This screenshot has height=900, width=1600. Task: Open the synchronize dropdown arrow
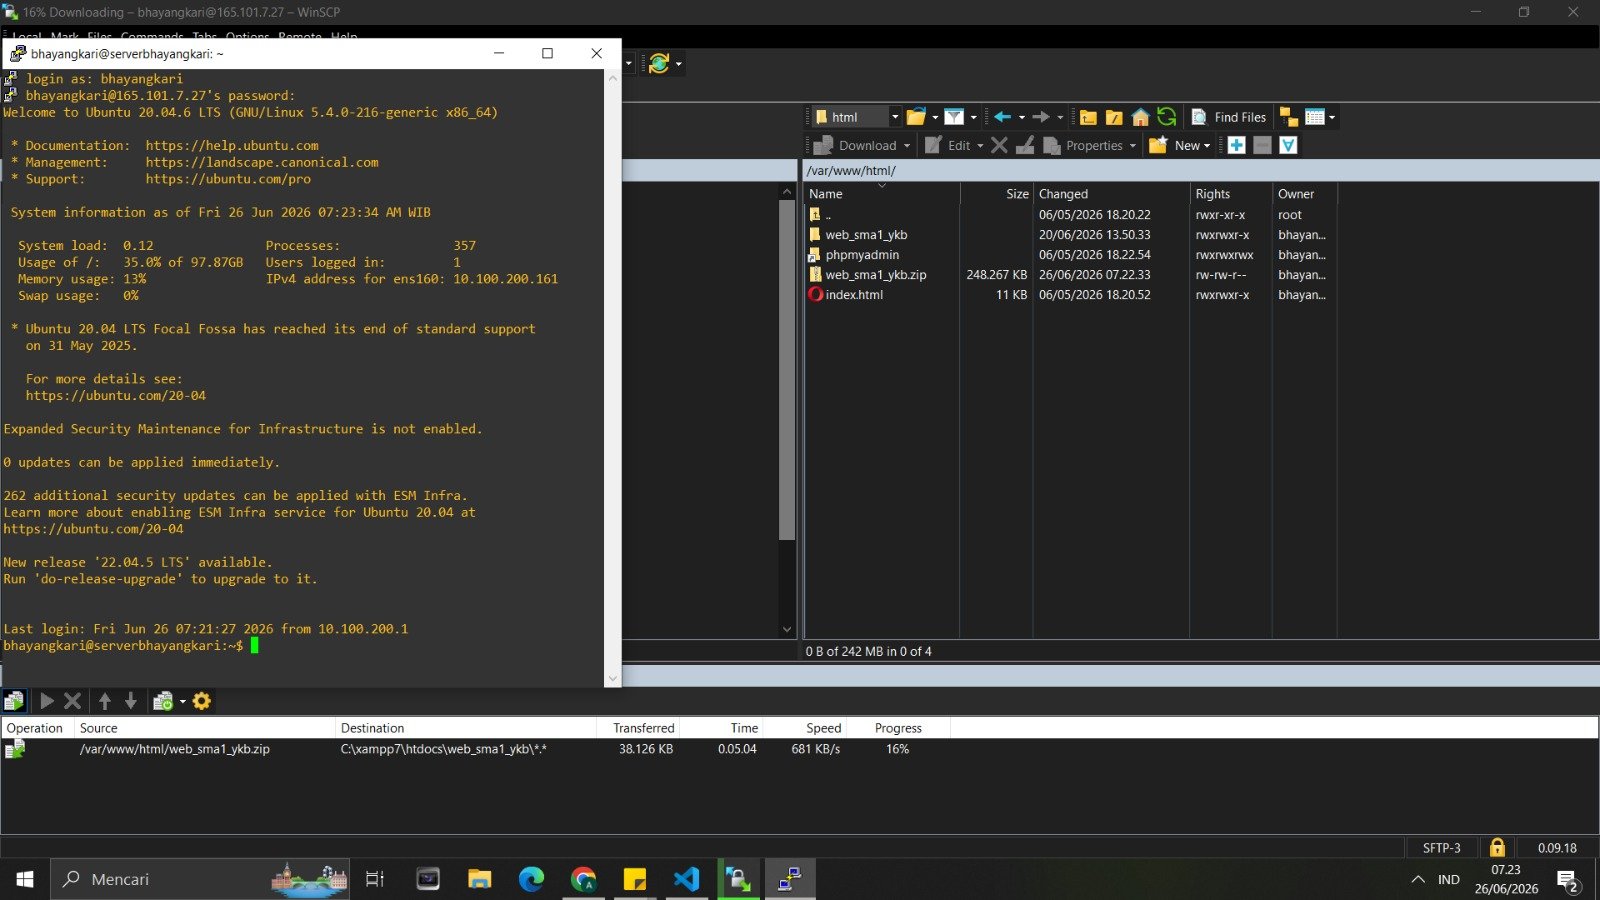[x=679, y=64]
